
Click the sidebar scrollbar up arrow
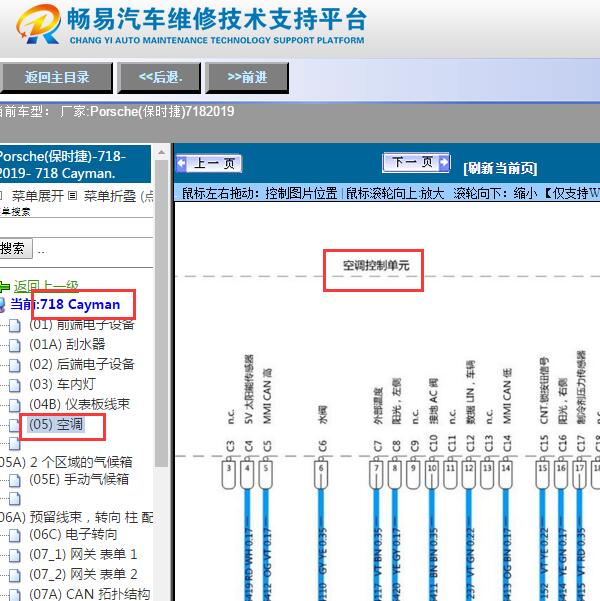tap(161, 153)
